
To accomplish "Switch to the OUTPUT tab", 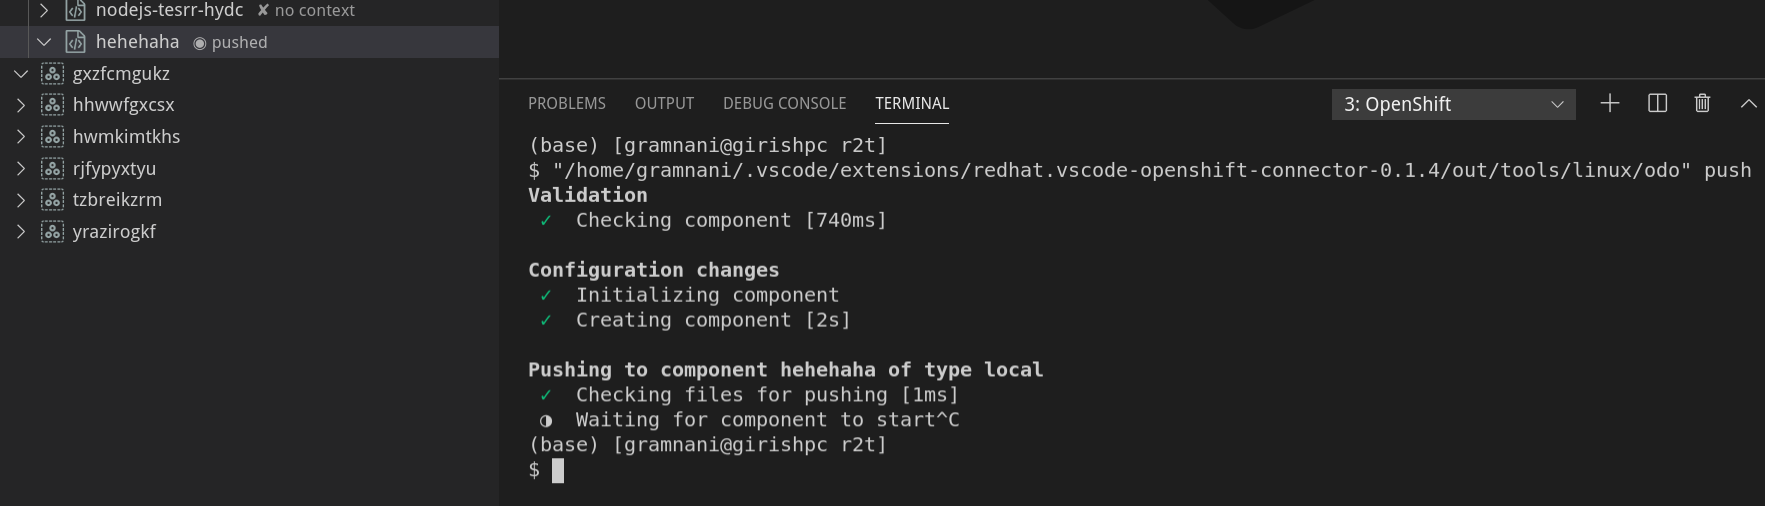I will (x=664, y=104).
